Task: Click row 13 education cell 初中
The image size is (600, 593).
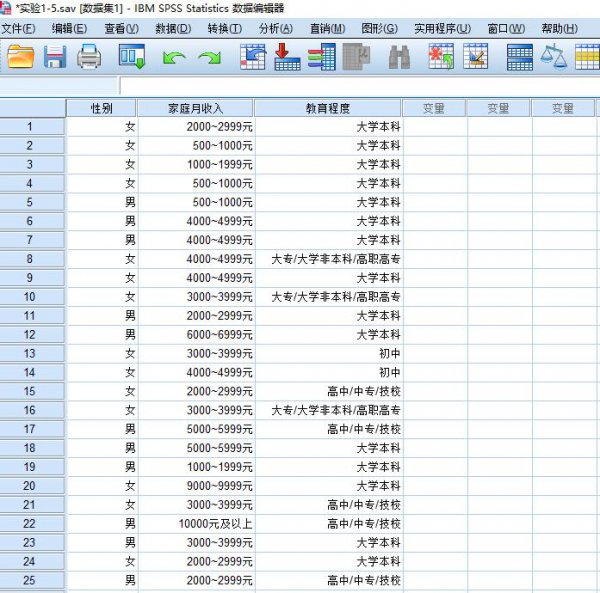Action: [x=329, y=354]
